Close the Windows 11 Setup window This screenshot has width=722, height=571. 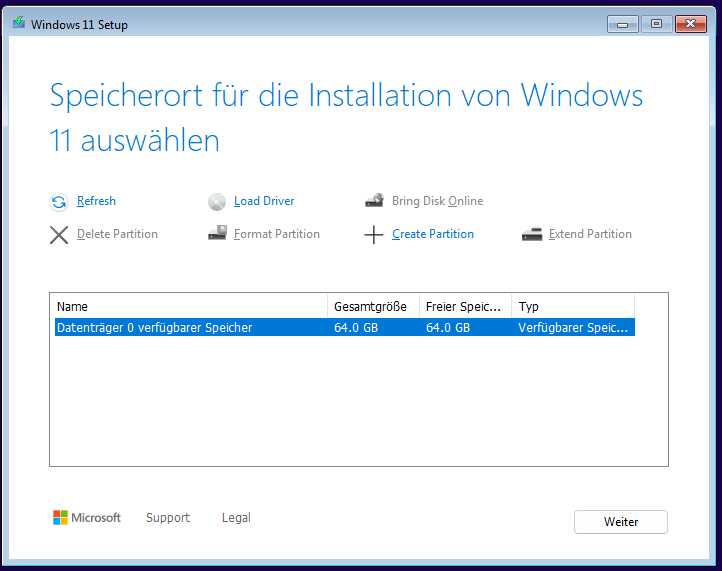(x=691, y=24)
